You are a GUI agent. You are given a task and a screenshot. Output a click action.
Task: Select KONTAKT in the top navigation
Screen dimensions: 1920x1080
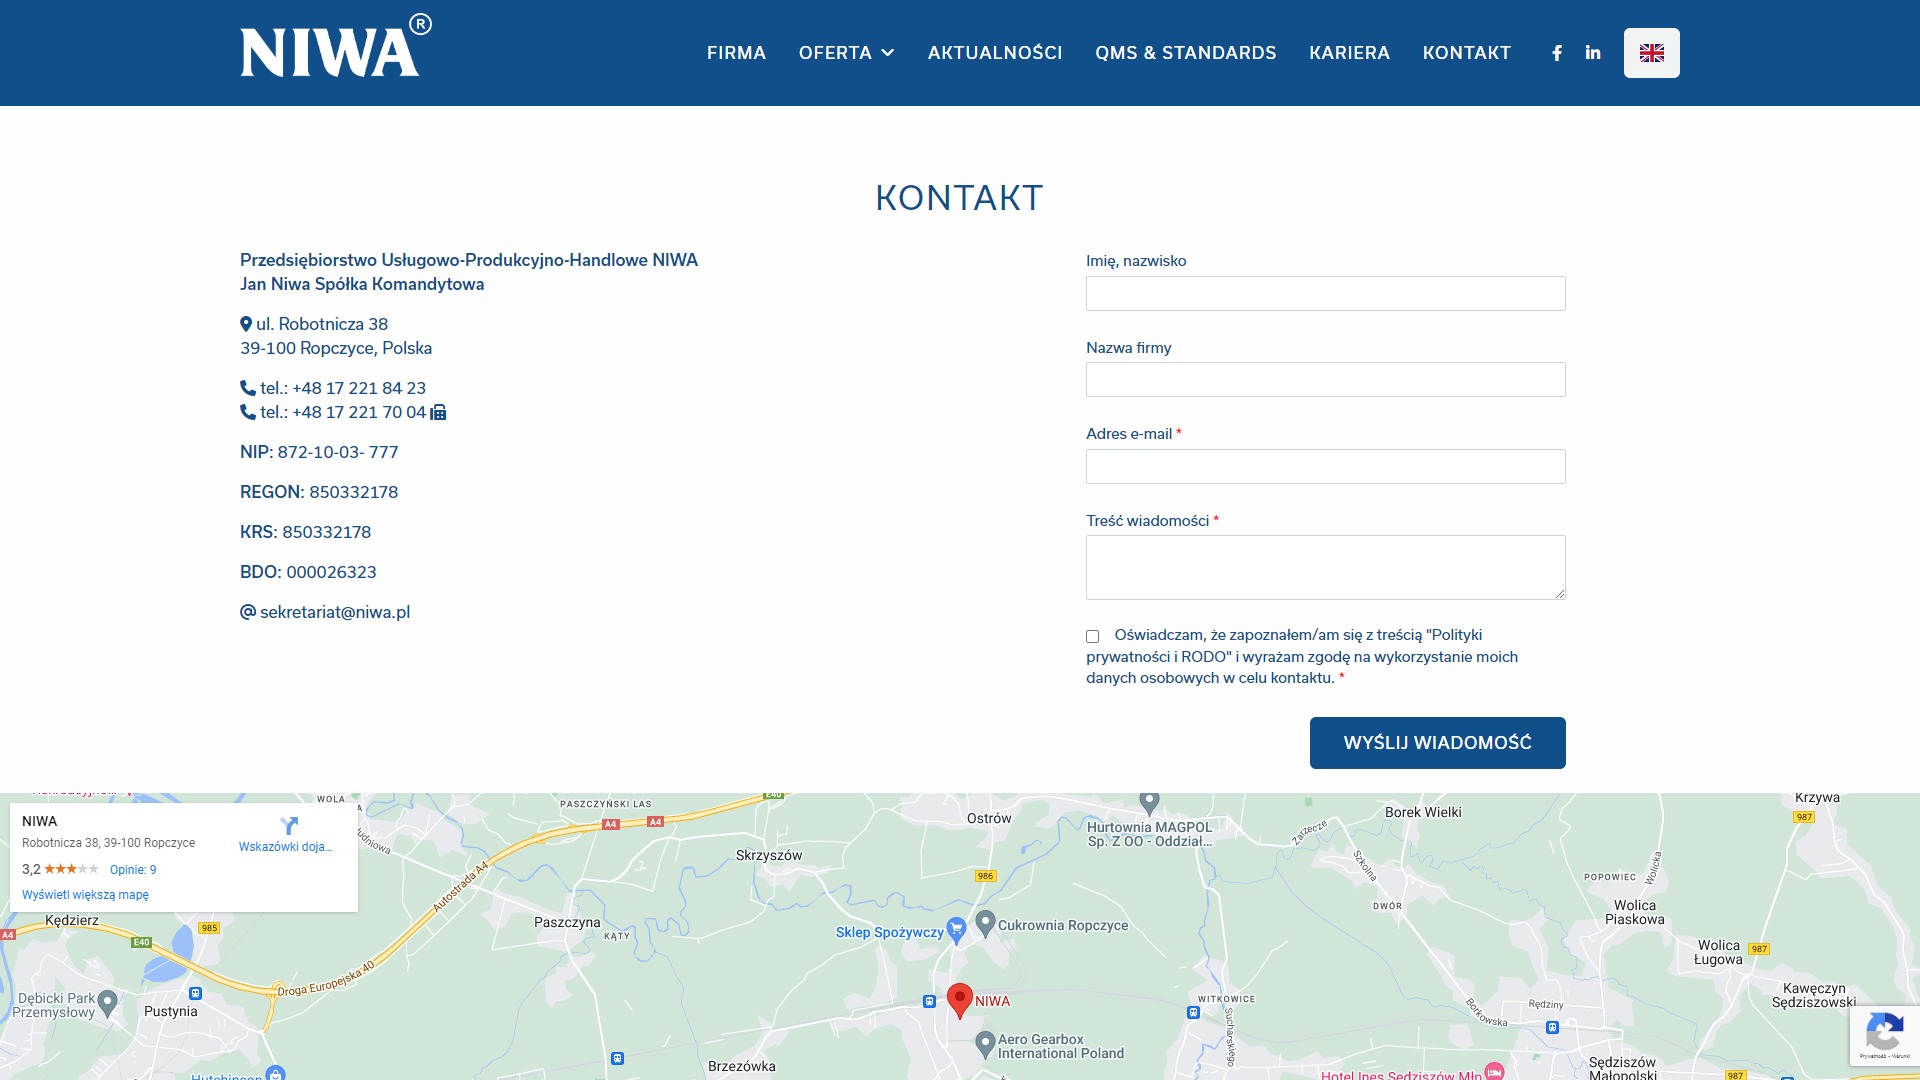point(1467,53)
